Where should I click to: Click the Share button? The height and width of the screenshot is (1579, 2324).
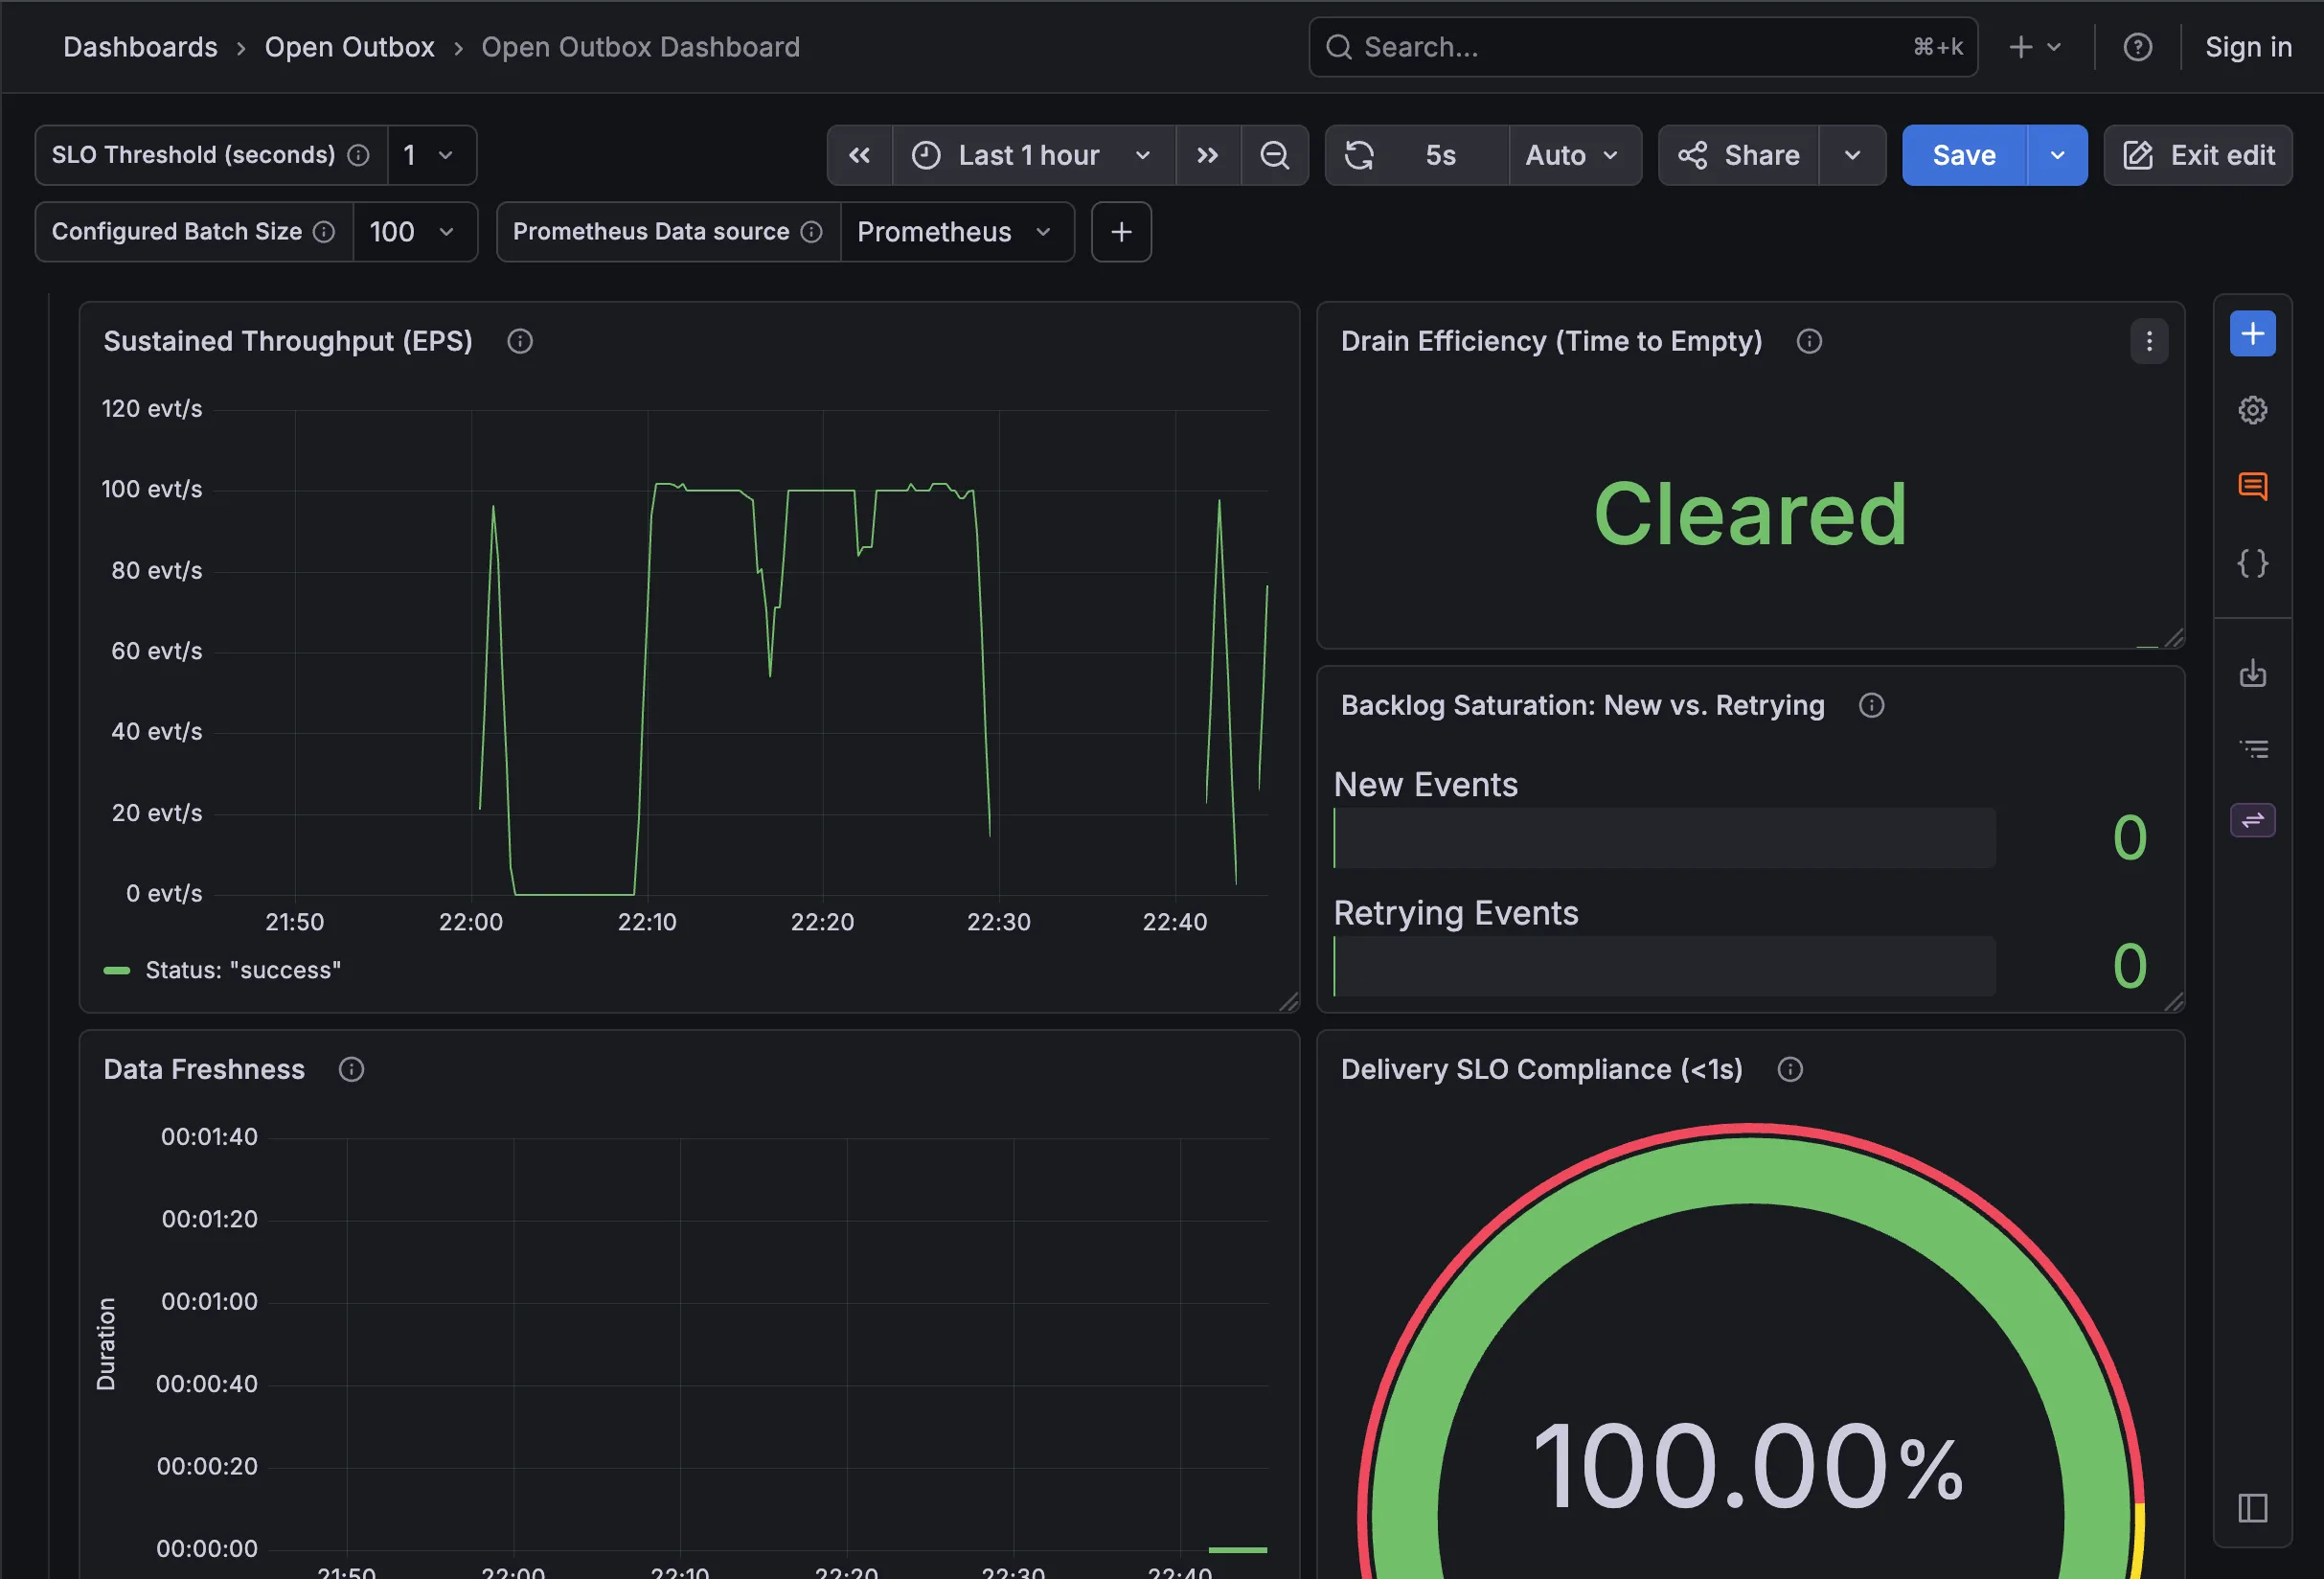[1738, 155]
